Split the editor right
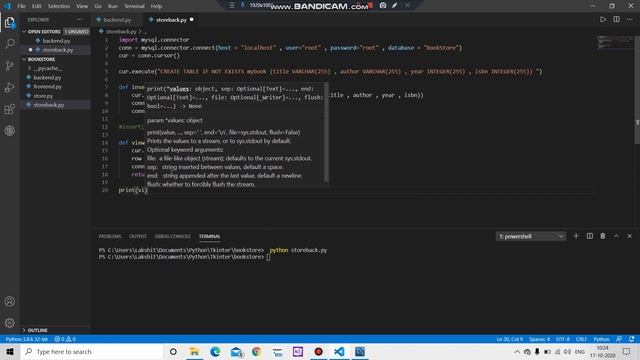 pos(616,20)
